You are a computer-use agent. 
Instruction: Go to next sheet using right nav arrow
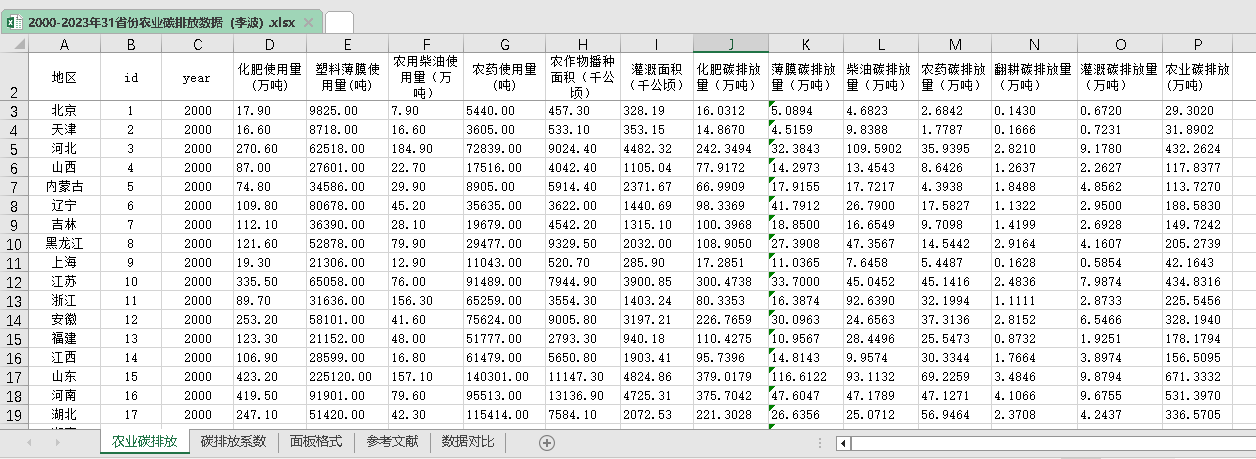(x=57, y=442)
